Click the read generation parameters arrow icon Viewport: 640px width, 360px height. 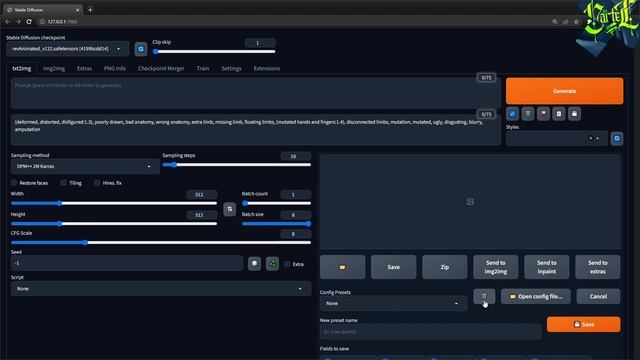pos(512,114)
